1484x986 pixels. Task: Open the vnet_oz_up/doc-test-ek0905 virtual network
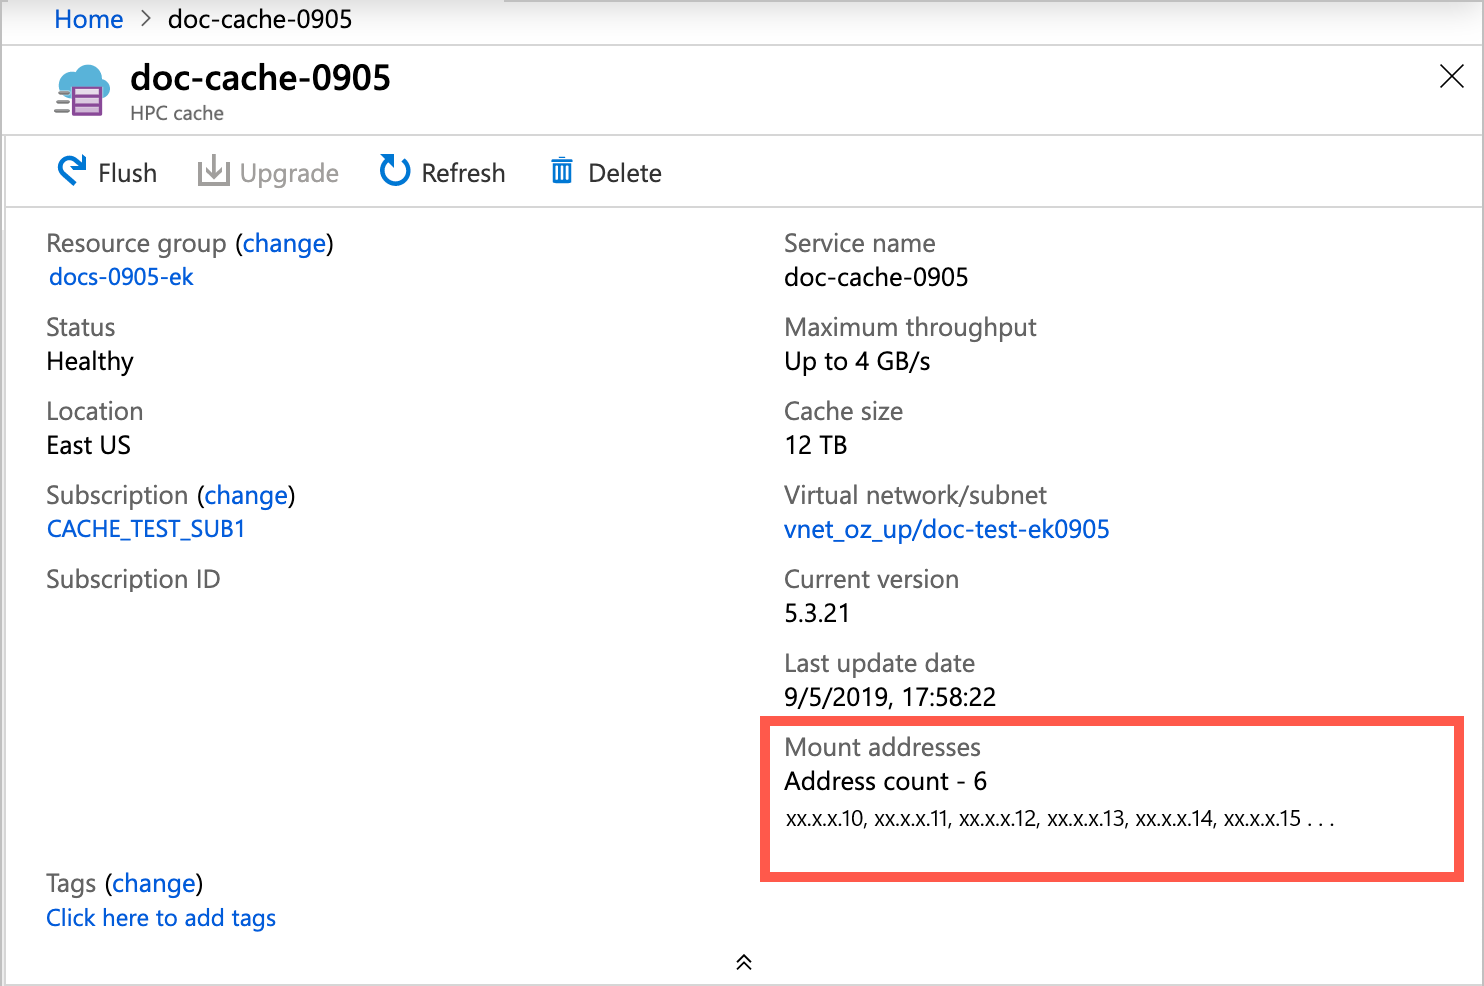[x=946, y=529]
